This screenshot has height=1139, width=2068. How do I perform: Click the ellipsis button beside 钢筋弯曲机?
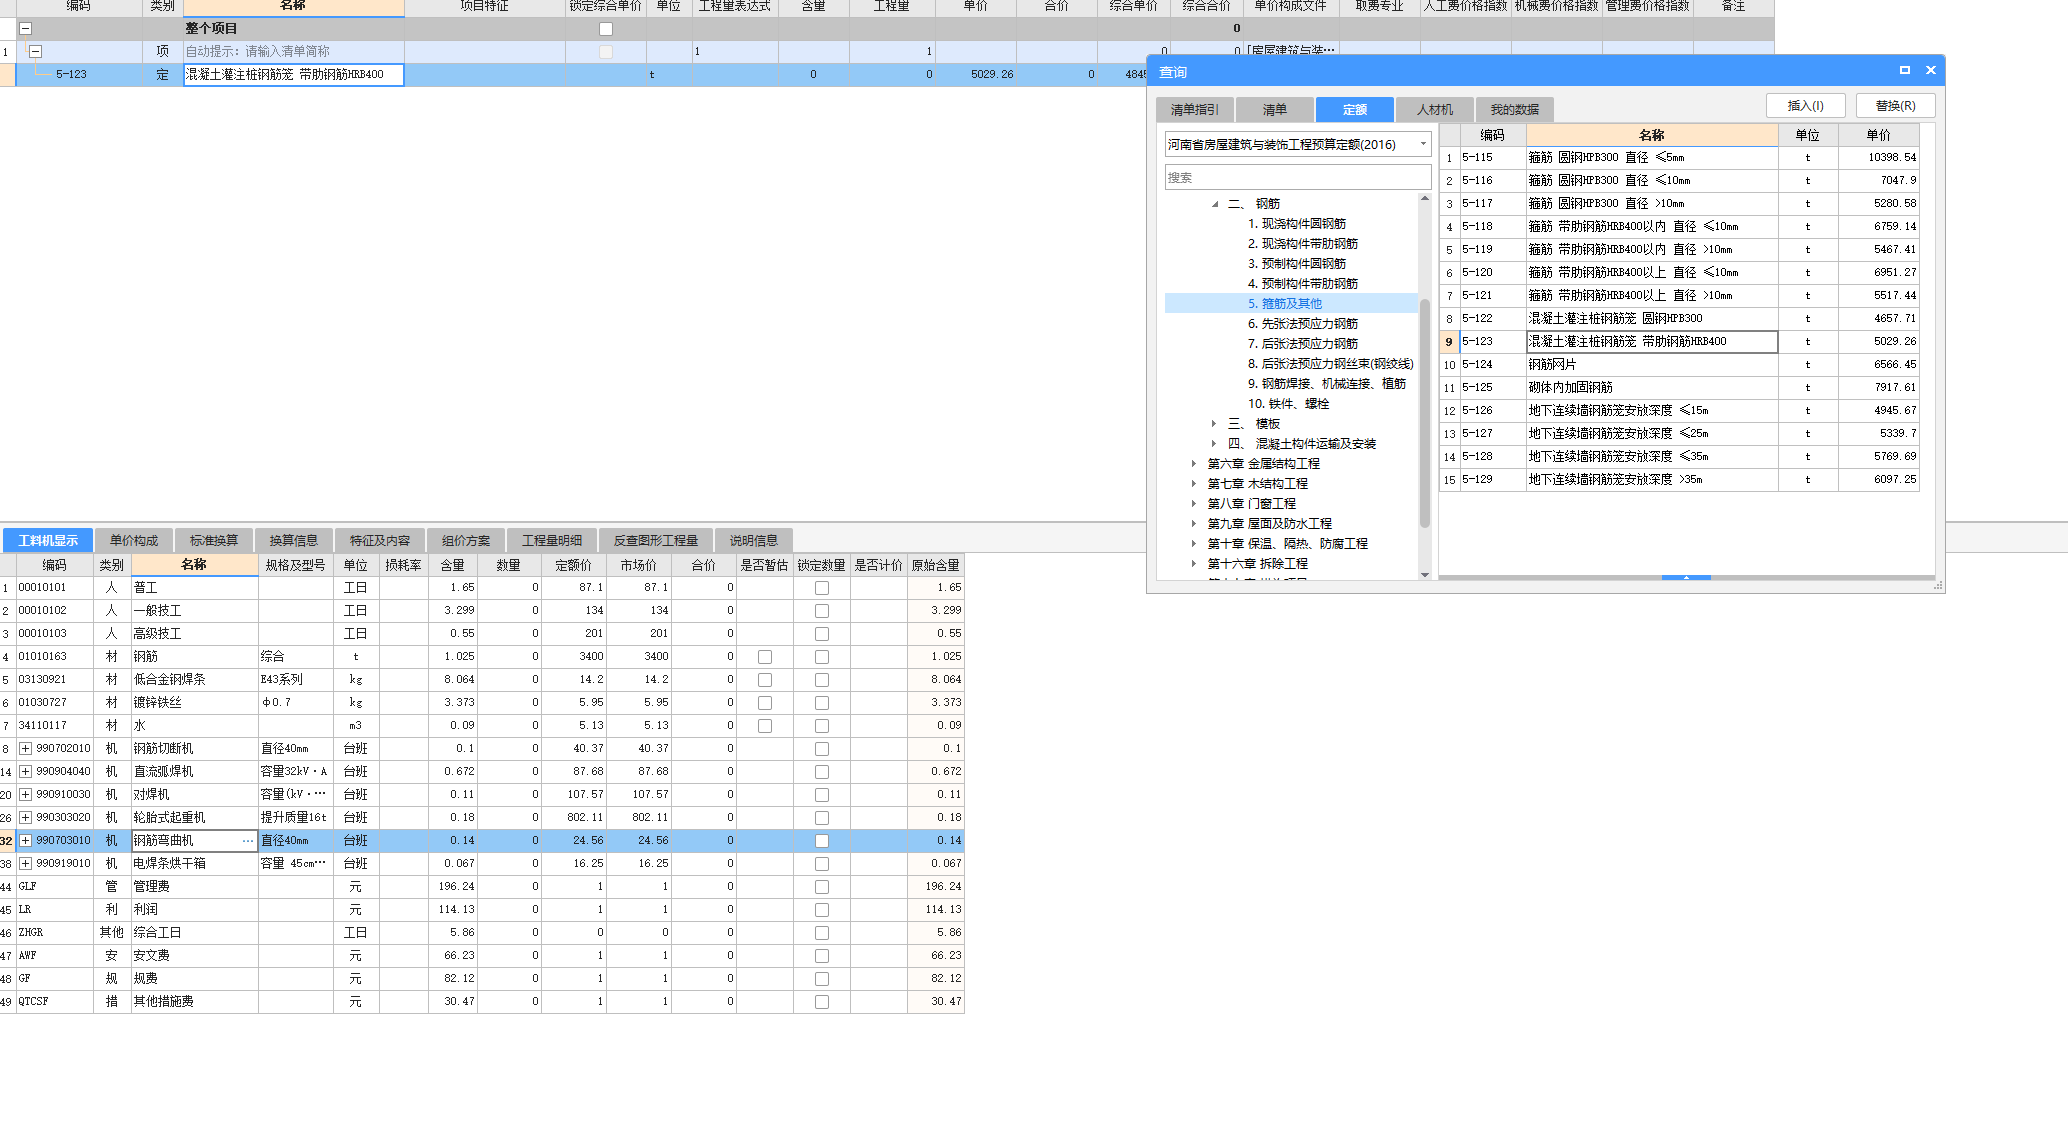pos(248,841)
